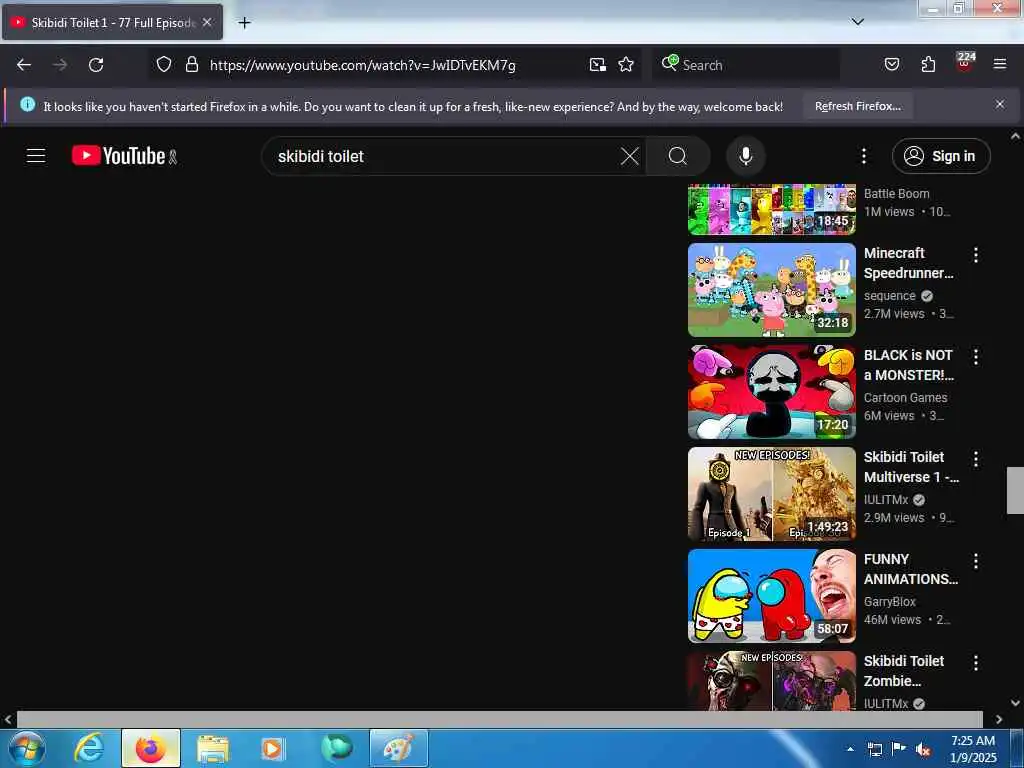Sign in to YouTube
Screen dimensions: 1024x768
click(940, 156)
